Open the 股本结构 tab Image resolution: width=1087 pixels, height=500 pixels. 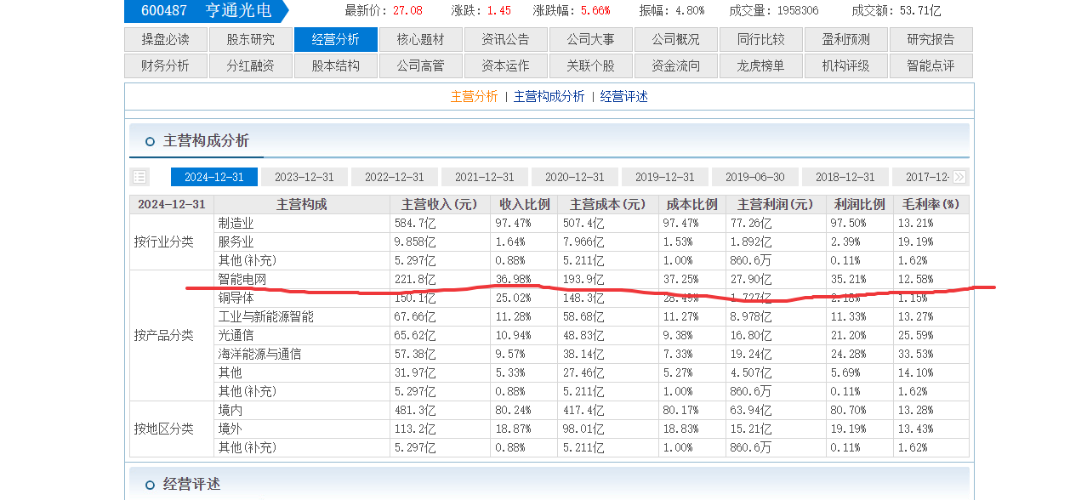coord(336,66)
